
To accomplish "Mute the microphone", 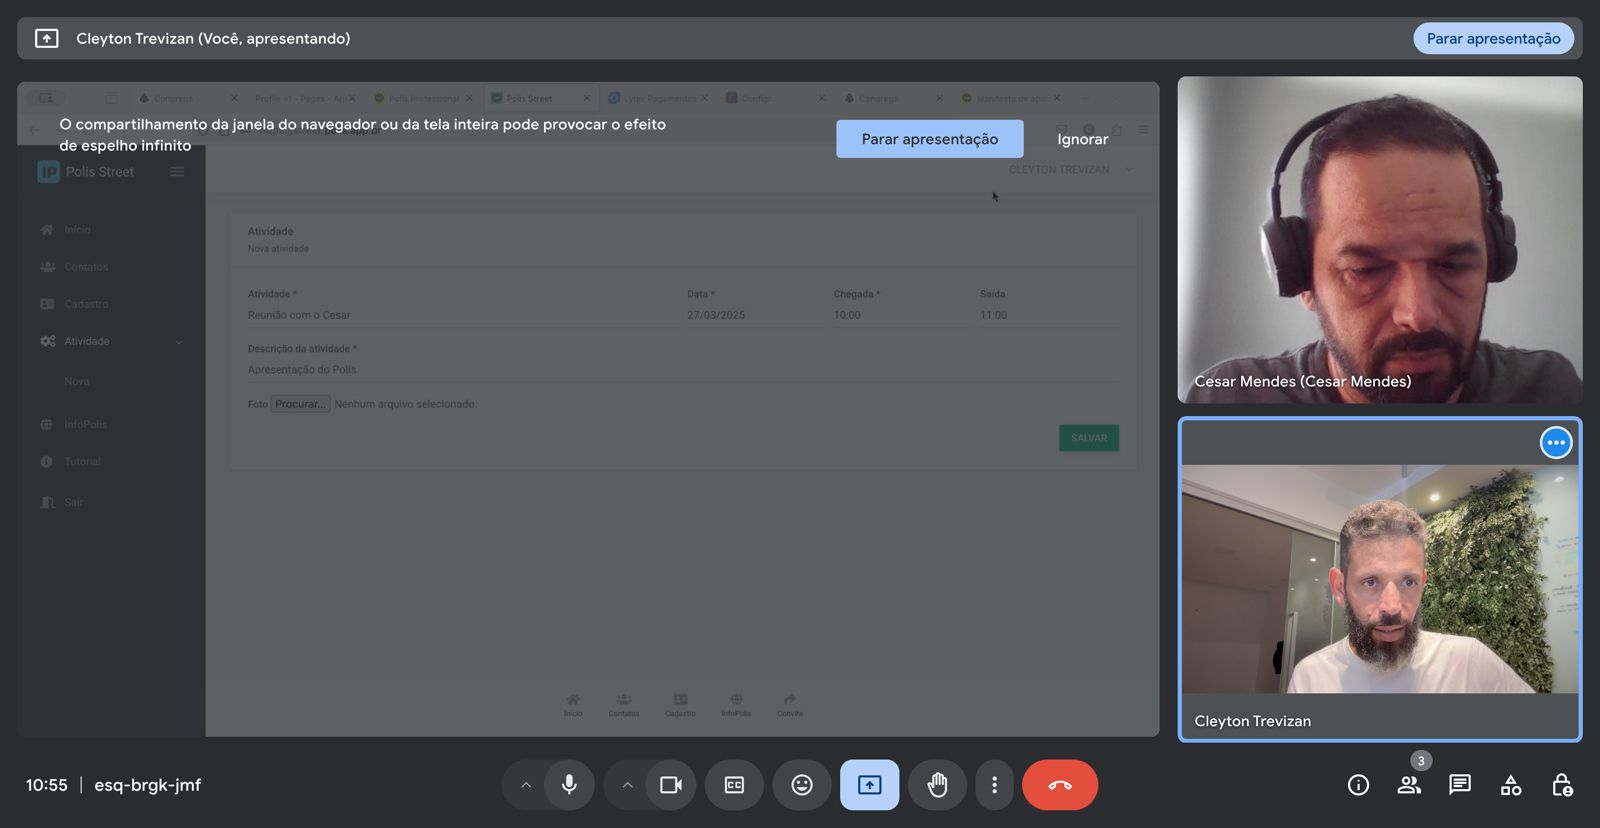I will coord(569,785).
